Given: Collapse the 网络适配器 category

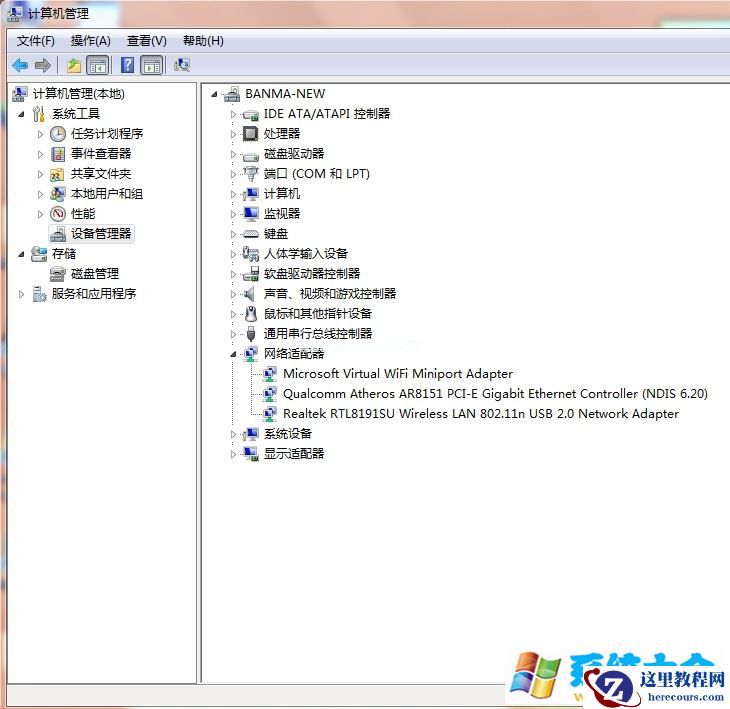Looking at the screenshot, I should coord(233,355).
